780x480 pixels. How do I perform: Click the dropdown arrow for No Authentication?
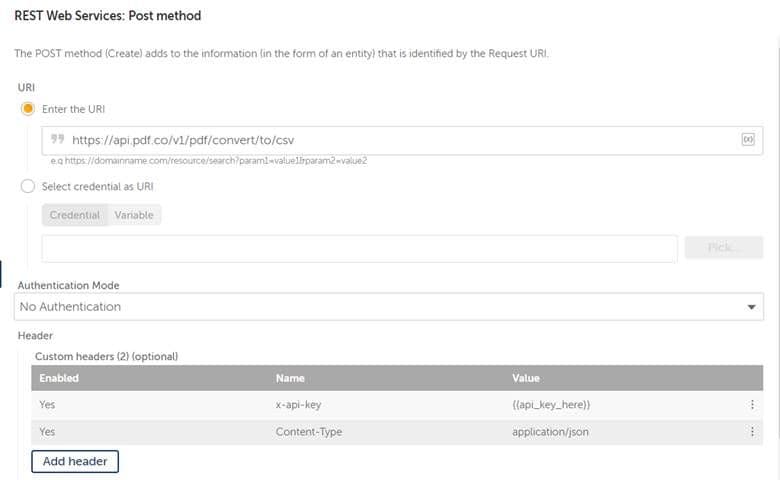point(753,307)
